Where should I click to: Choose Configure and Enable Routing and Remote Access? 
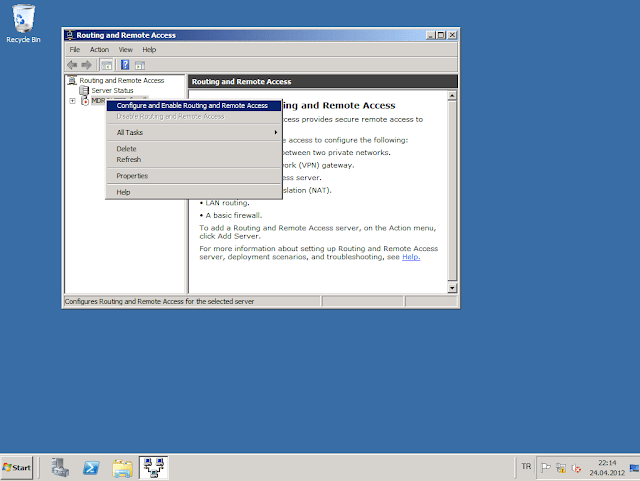coord(192,105)
